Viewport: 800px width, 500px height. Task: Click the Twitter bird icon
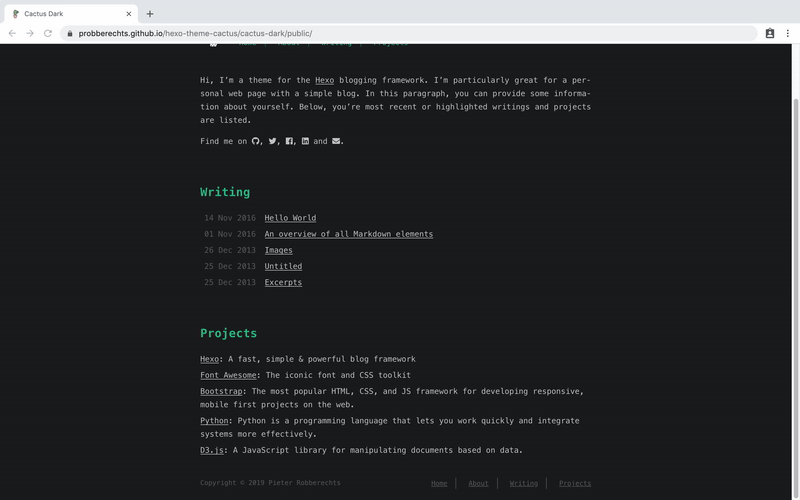(x=273, y=141)
